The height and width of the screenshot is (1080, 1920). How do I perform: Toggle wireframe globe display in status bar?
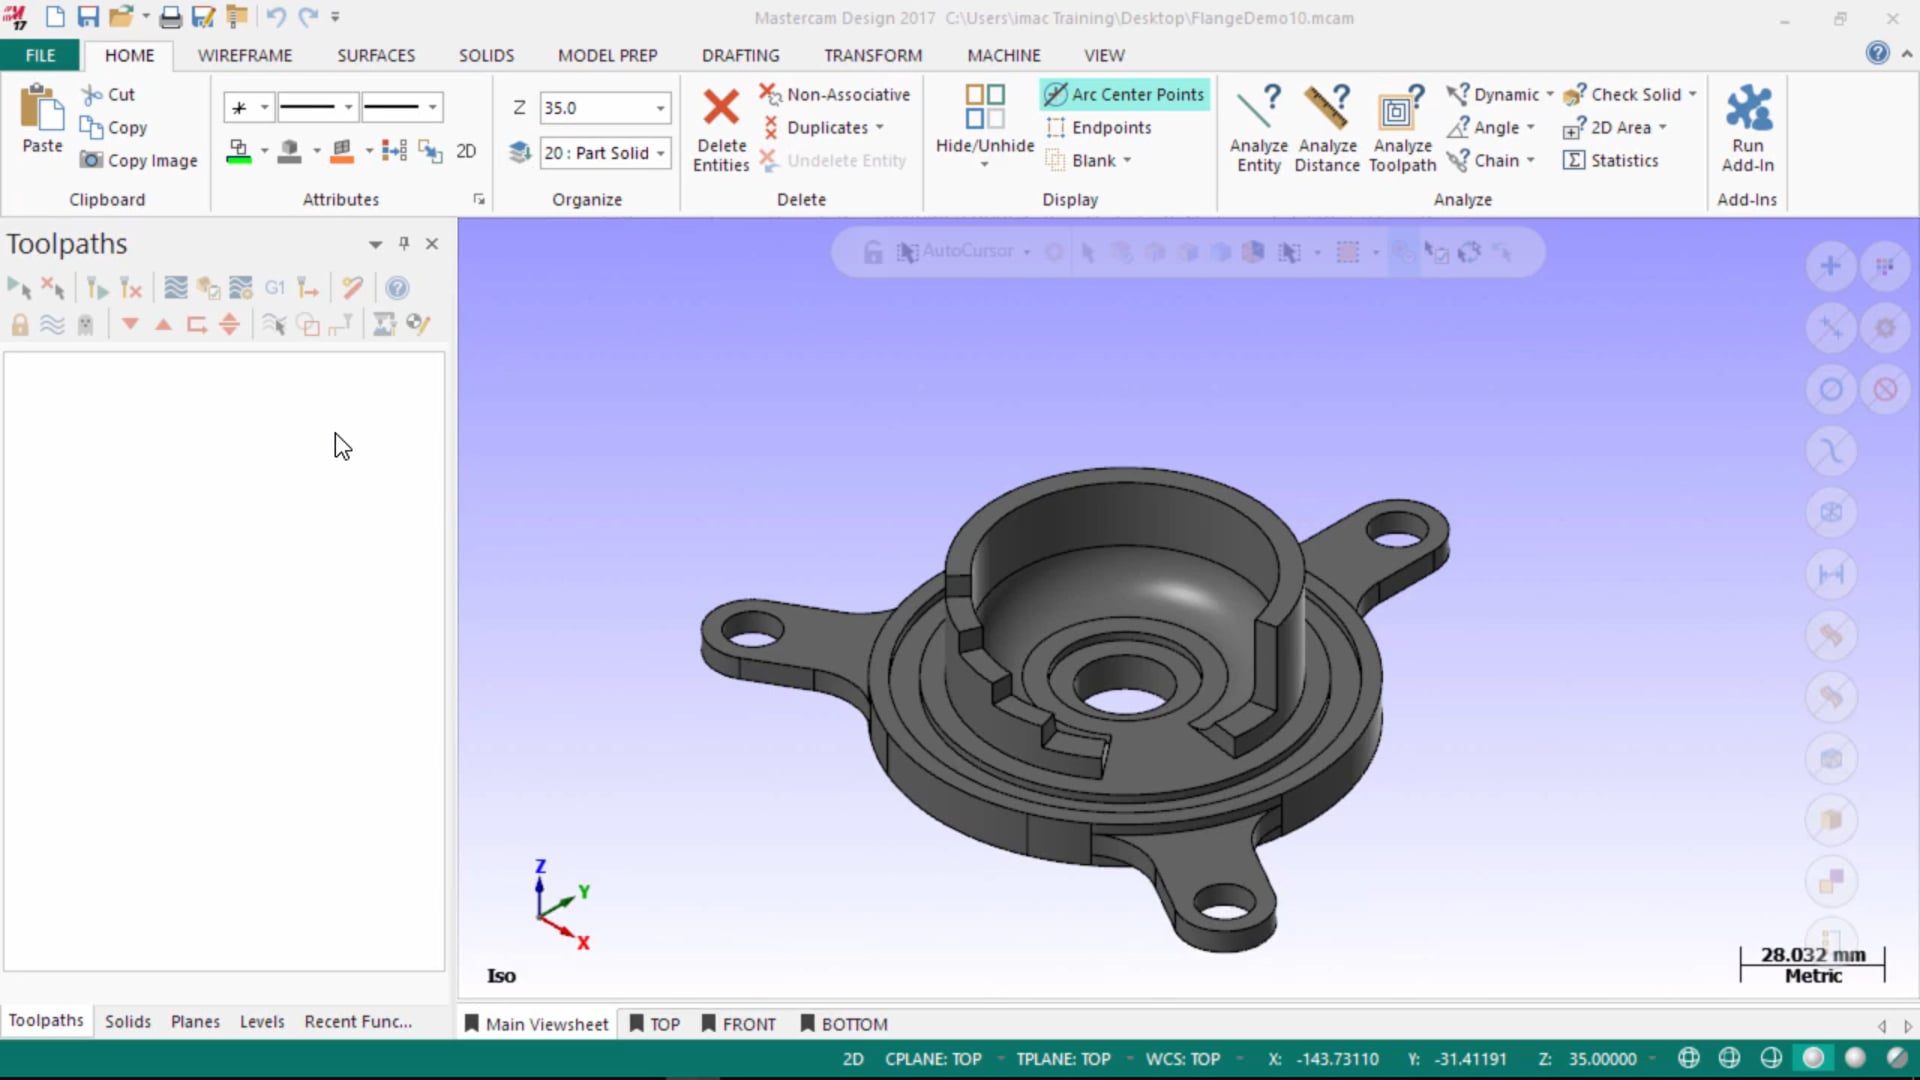[1689, 1058]
